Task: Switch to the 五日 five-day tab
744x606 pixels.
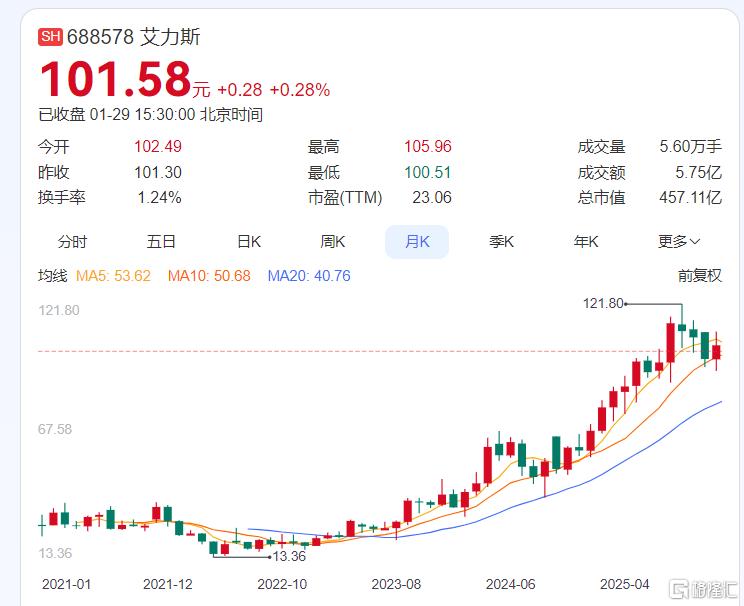Action: [161, 242]
